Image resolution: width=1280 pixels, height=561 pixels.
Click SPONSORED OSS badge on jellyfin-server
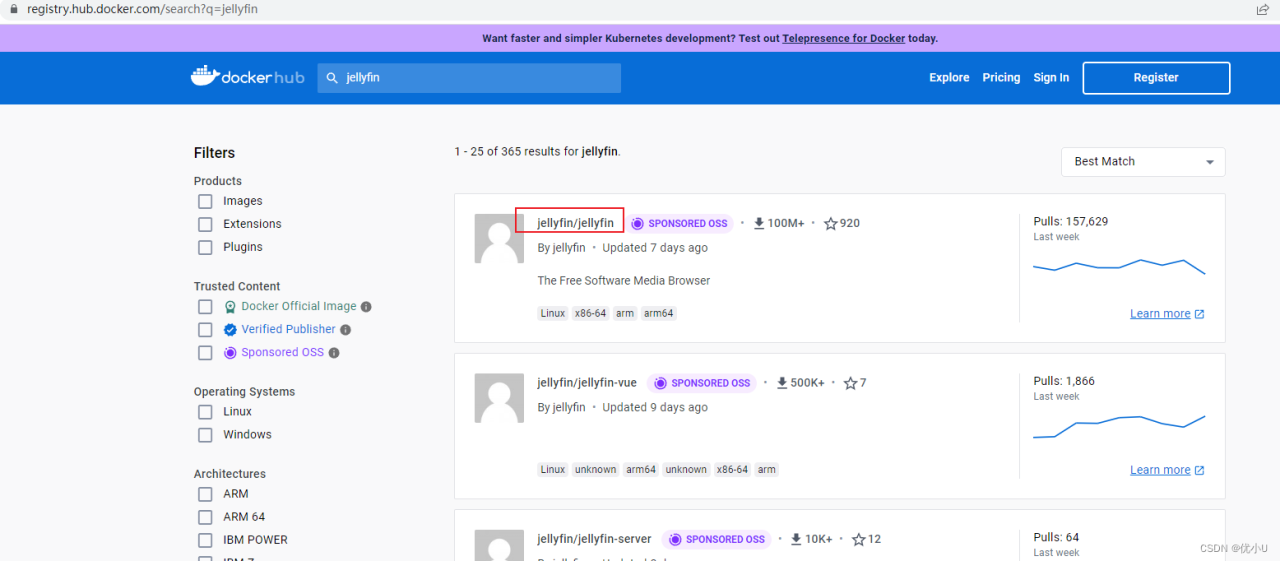[717, 539]
